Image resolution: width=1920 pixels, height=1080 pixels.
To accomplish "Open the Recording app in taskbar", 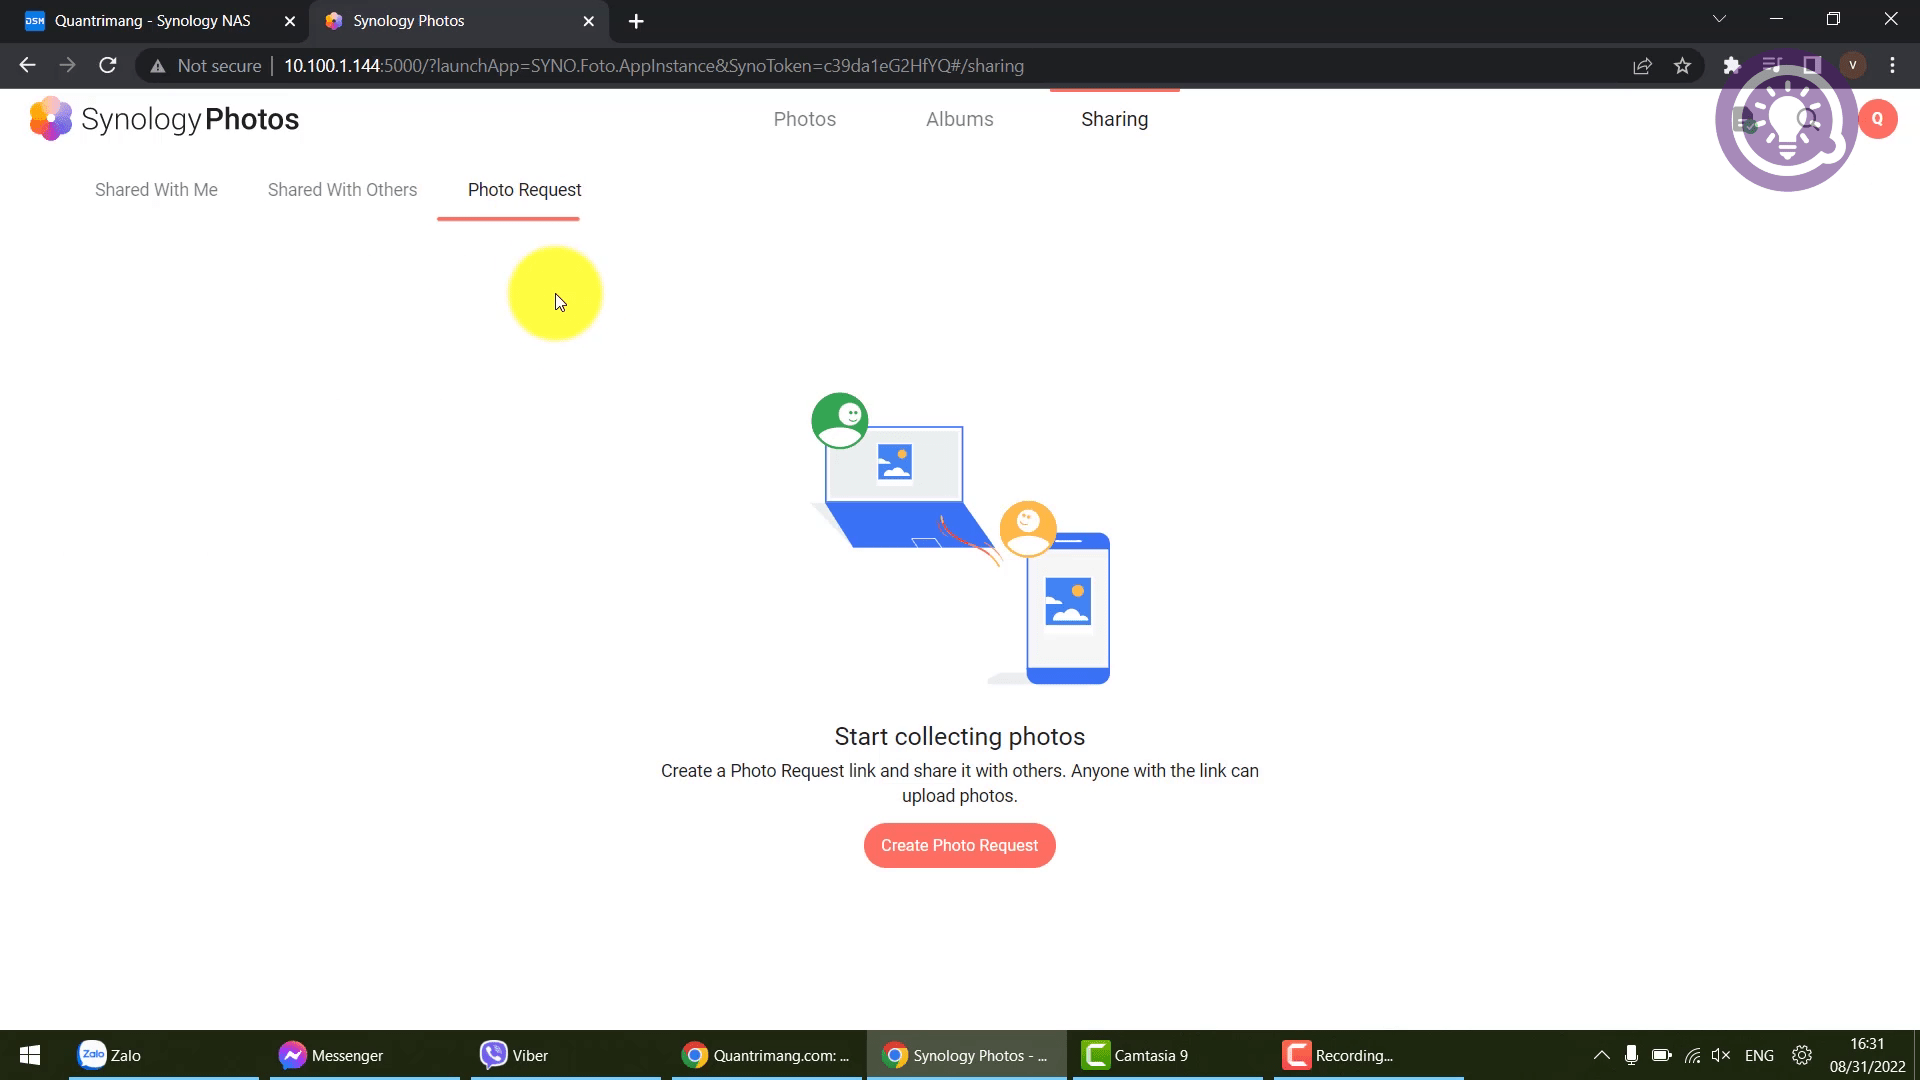I will [x=1368, y=1055].
